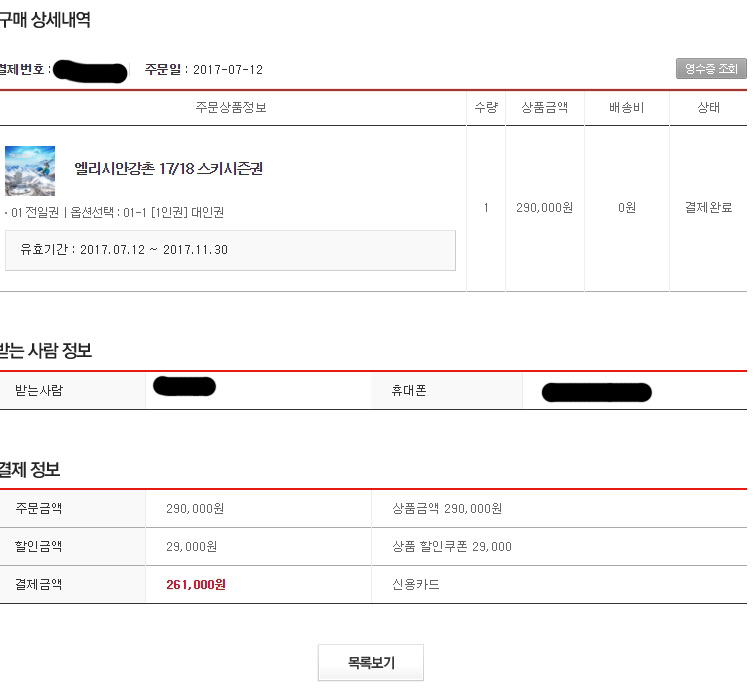Click the 배송비 column header
The image size is (755, 689).
point(626,107)
